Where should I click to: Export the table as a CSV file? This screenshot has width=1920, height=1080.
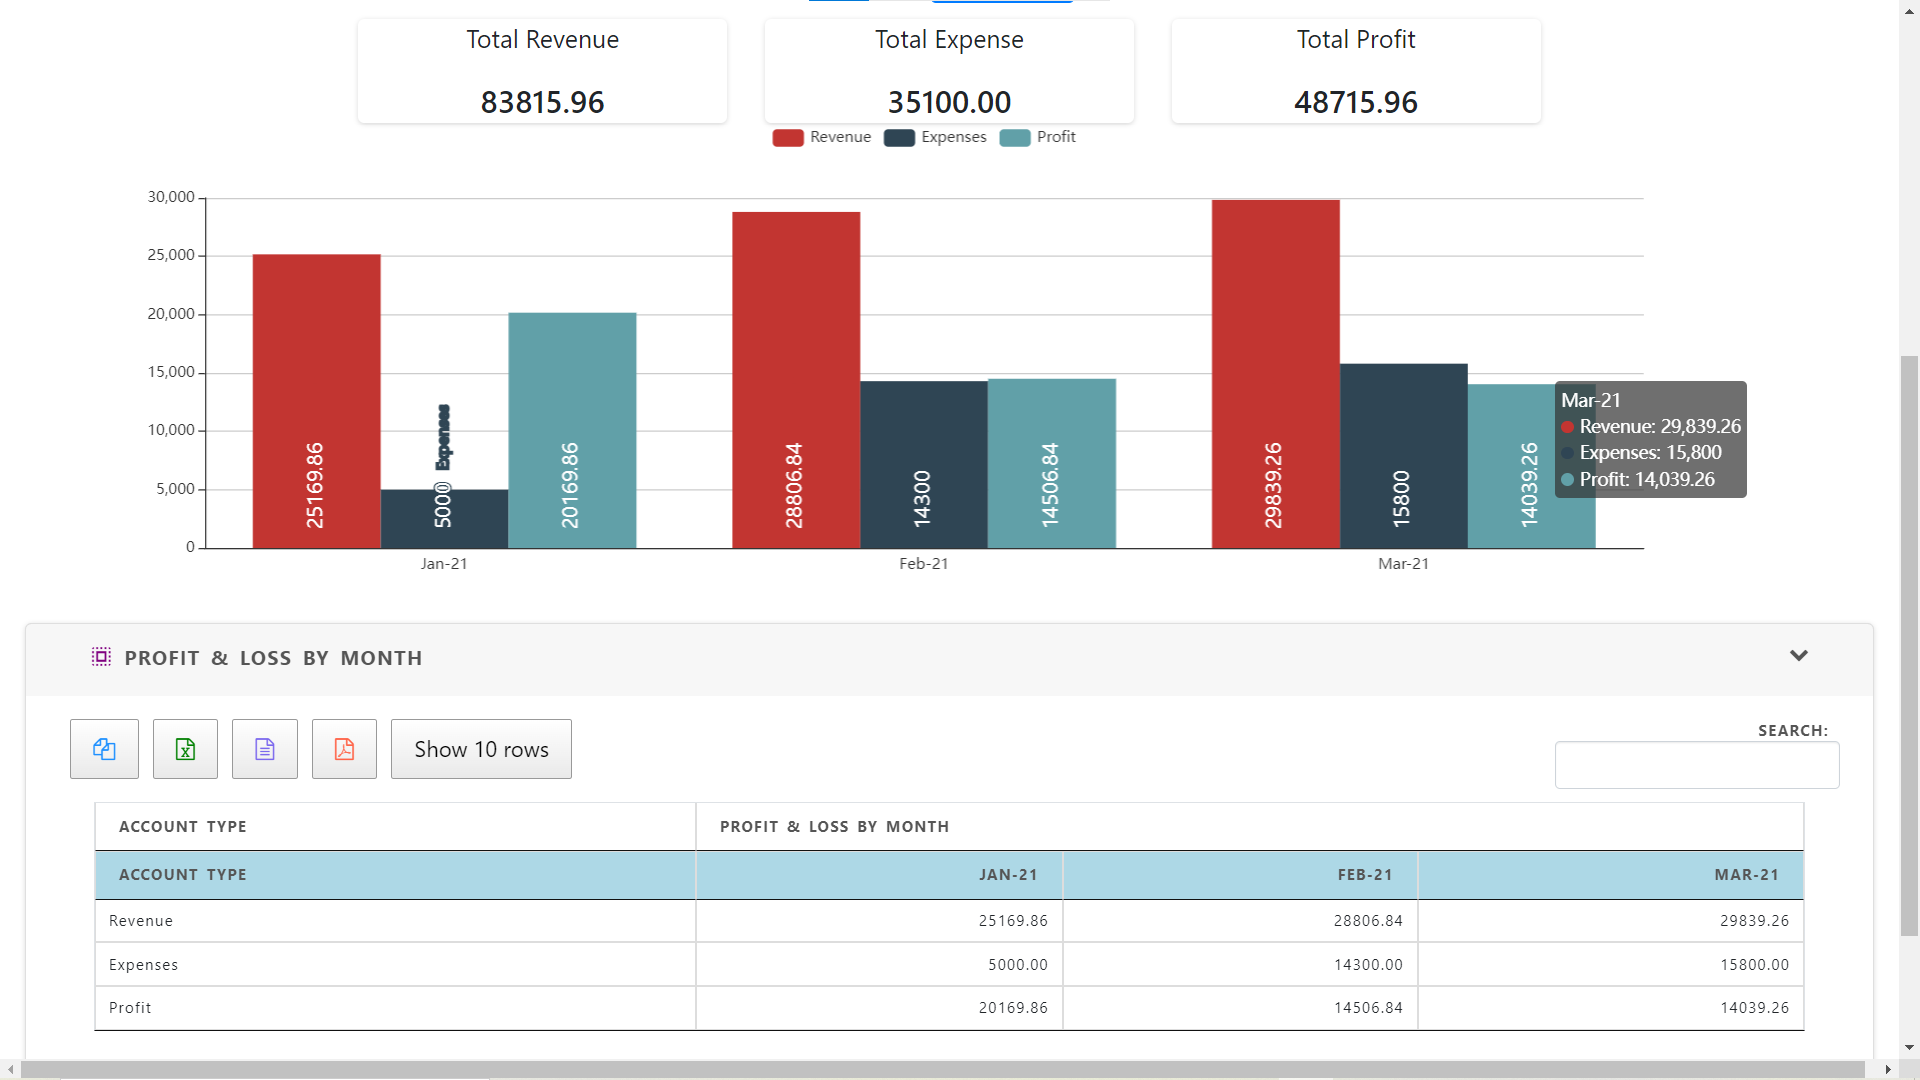(x=264, y=748)
